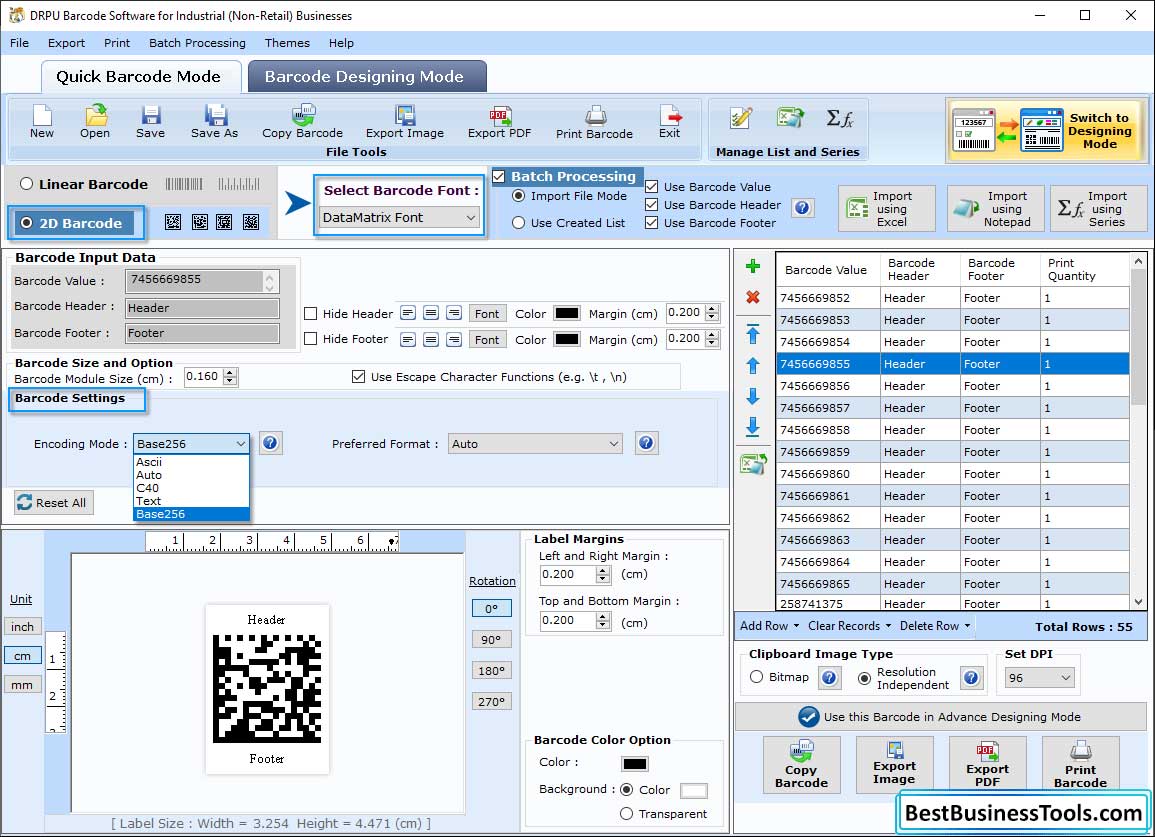Toggle Use Escape Character Functions checkbox
The image size is (1155, 837).
click(x=359, y=377)
